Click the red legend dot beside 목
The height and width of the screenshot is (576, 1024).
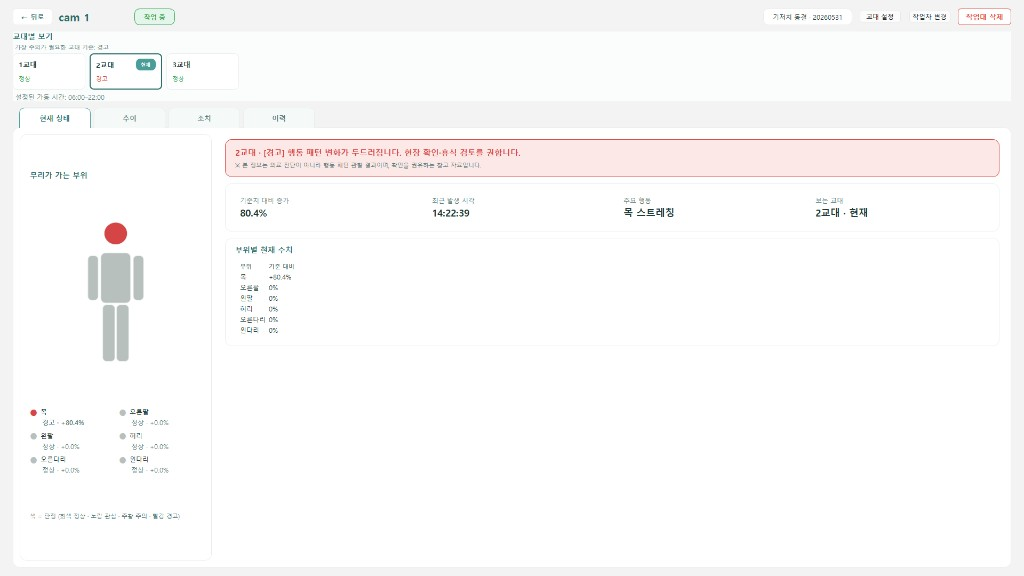(34, 413)
